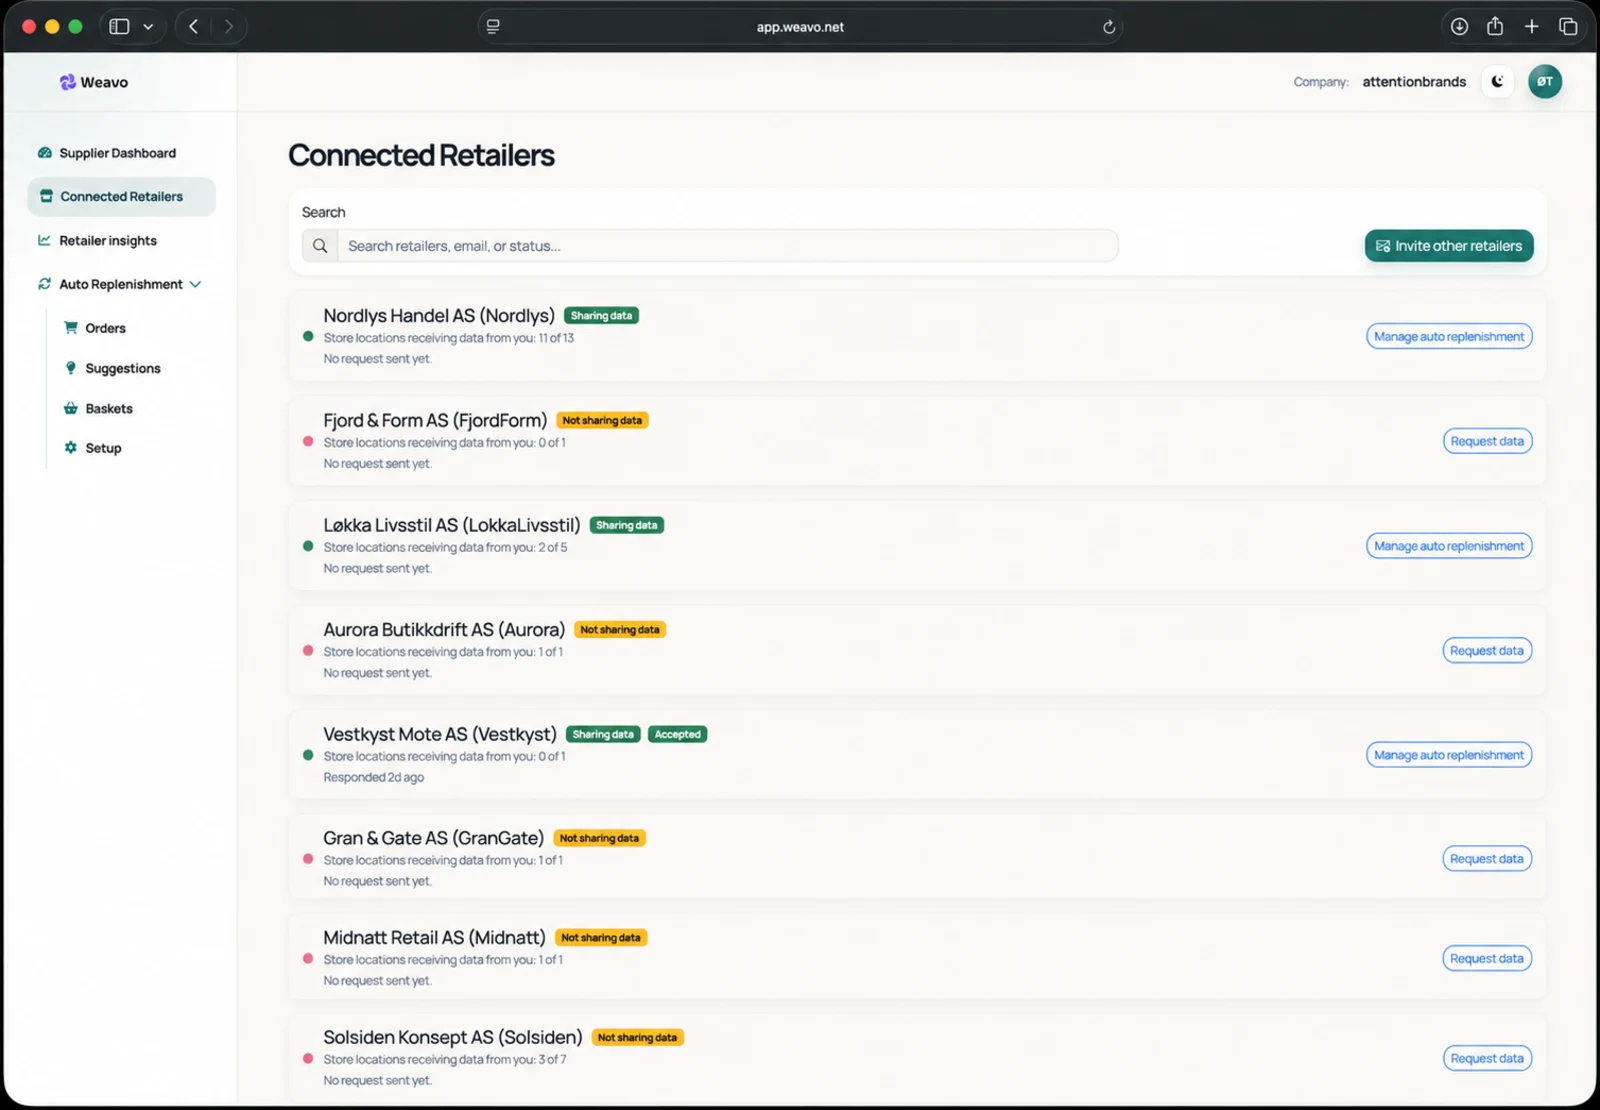This screenshot has width=1600, height=1110.
Task: Show browser tab overview
Action: pyautogui.click(x=1568, y=27)
